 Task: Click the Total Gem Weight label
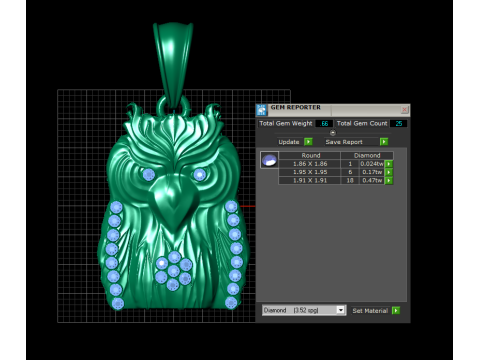[286, 124]
